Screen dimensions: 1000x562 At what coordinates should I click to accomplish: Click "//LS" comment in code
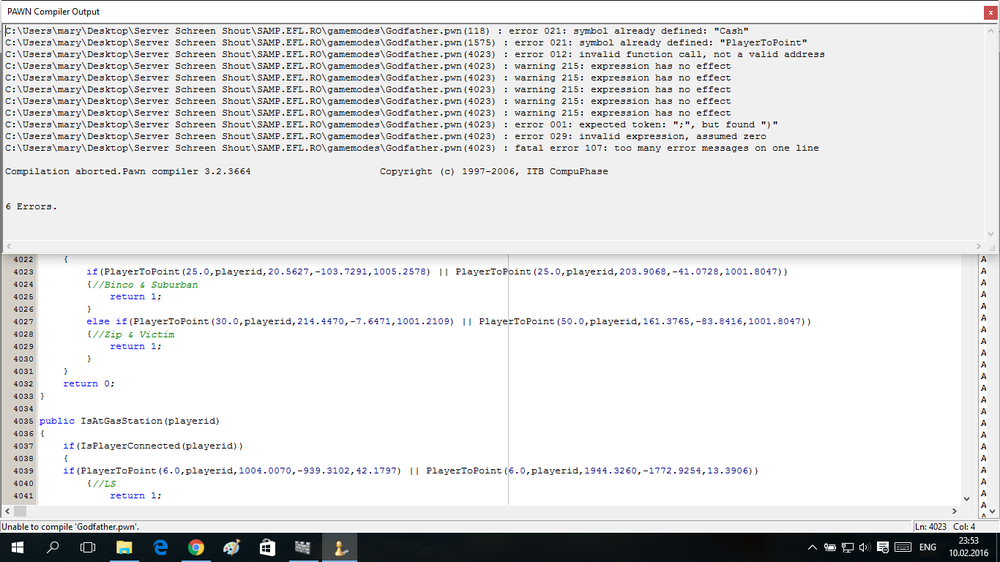104,484
